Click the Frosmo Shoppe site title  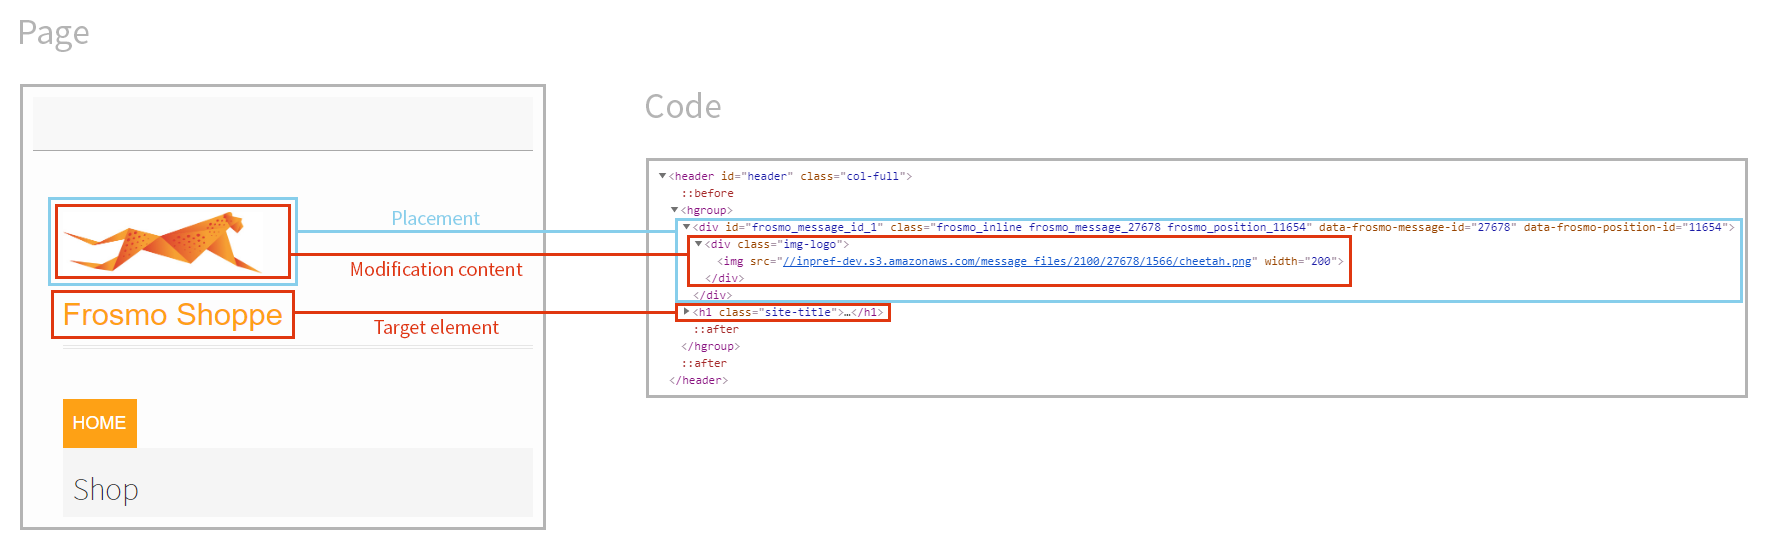pos(172,315)
